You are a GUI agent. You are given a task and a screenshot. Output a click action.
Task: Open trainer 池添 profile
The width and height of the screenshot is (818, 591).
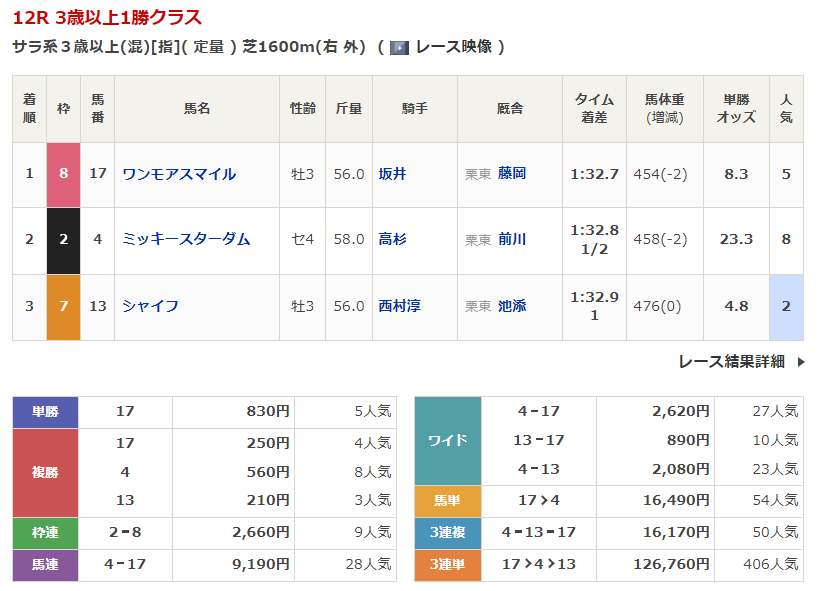[512, 306]
